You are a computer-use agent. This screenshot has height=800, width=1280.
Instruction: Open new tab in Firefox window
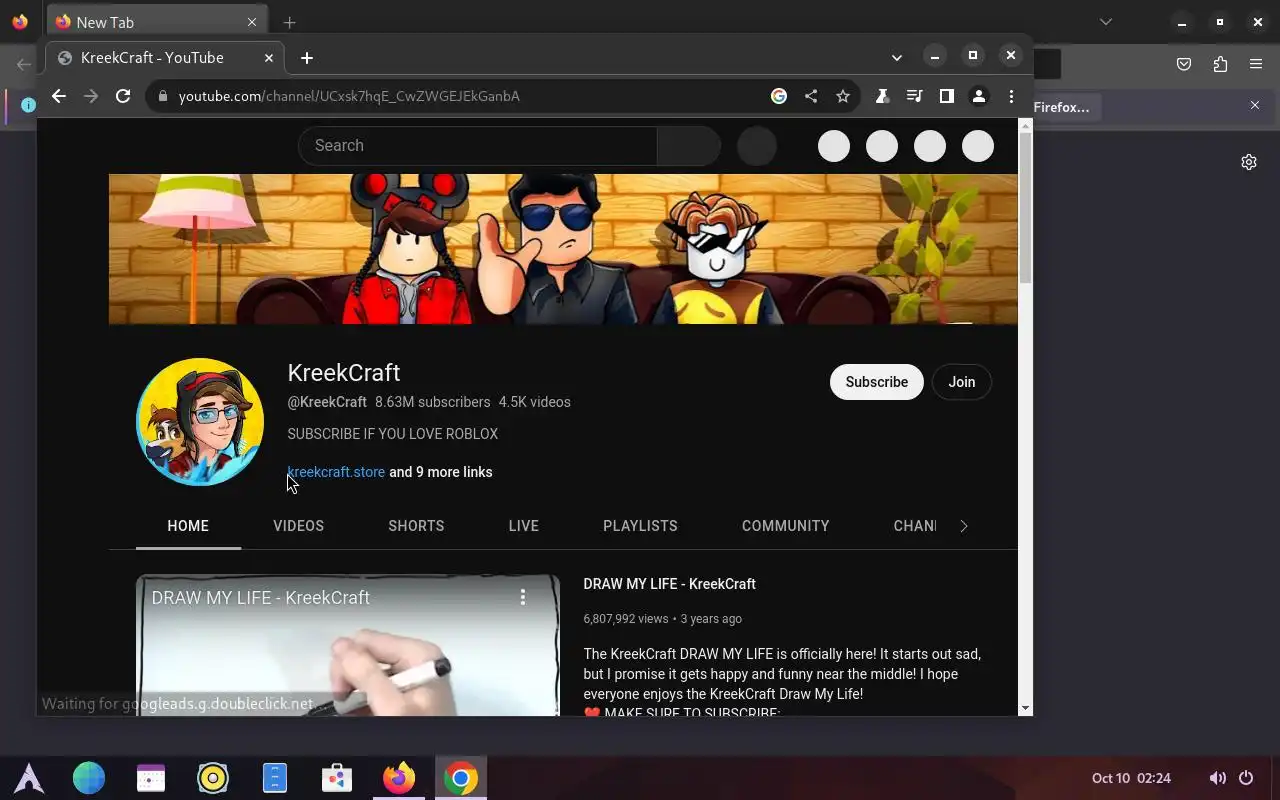tap(289, 22)
